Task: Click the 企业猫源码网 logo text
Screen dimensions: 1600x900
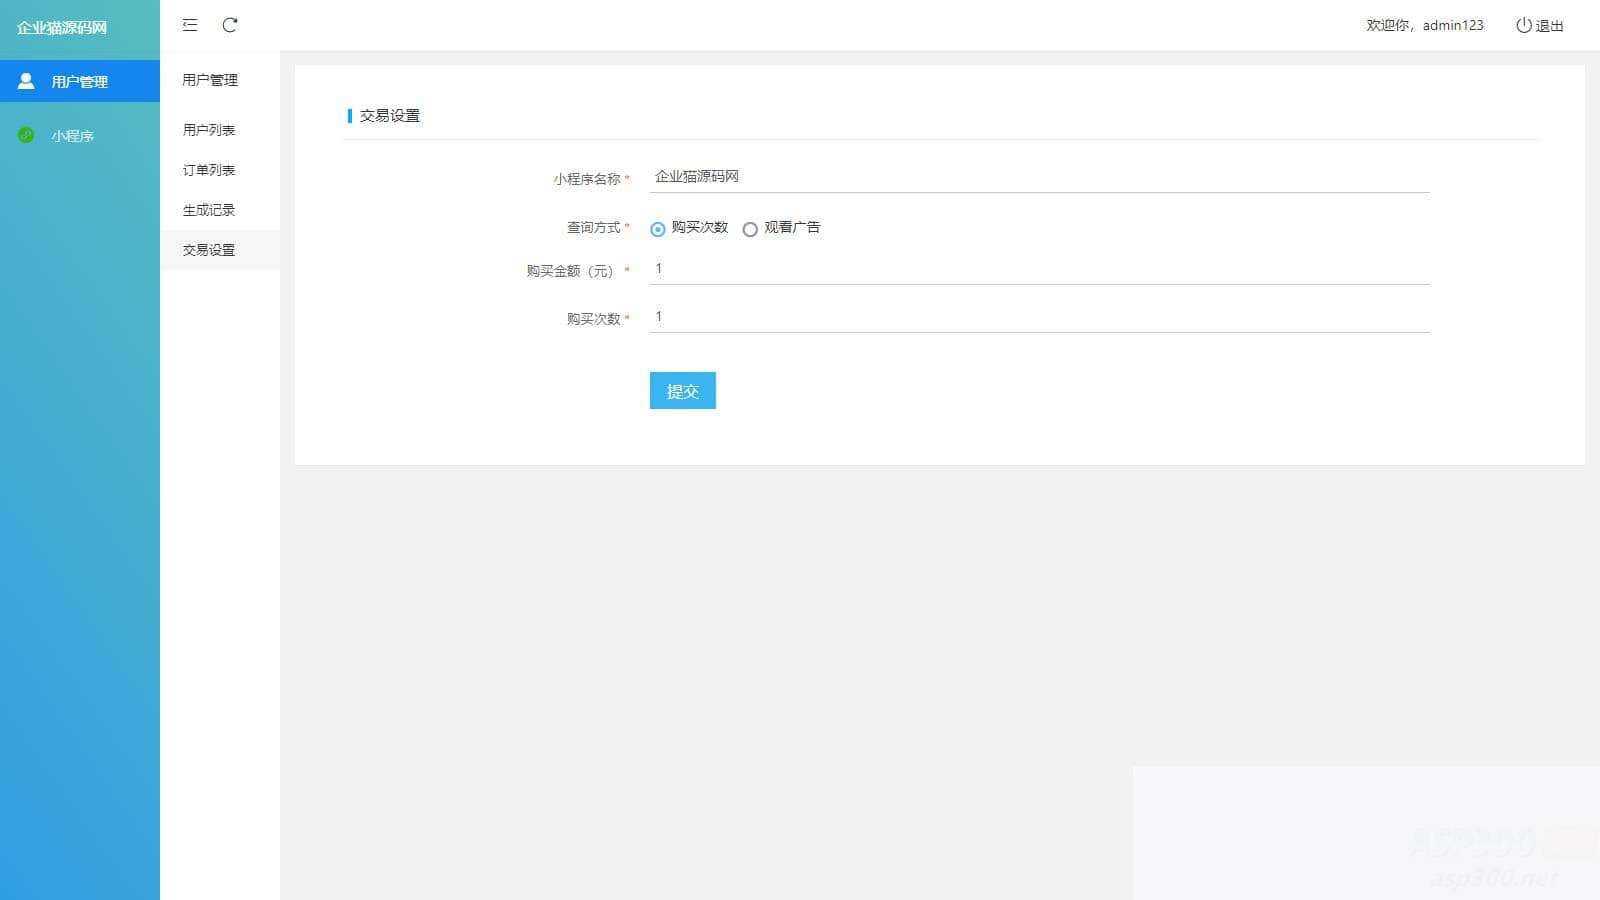Action: point(62,29)
